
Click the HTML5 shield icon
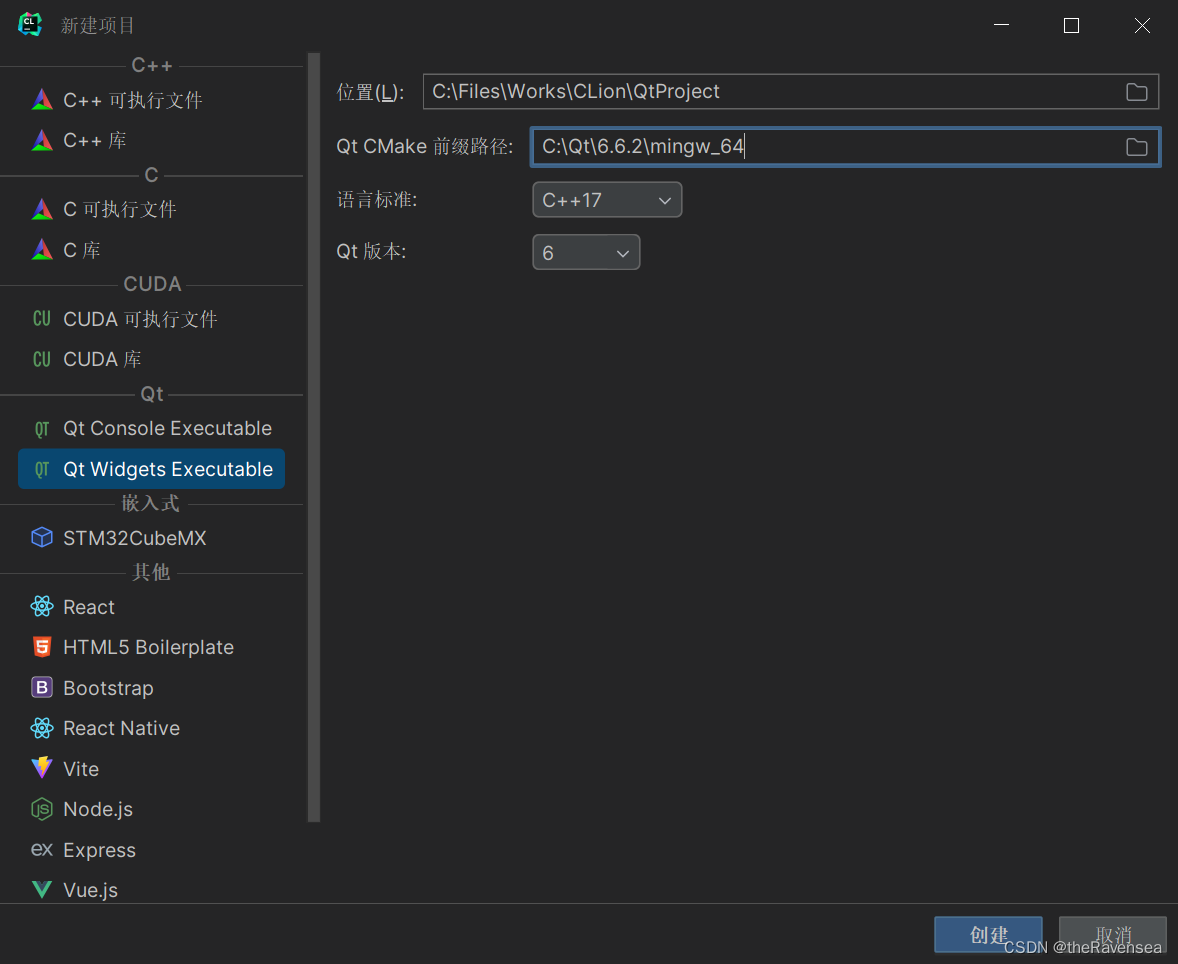[42, 647]
